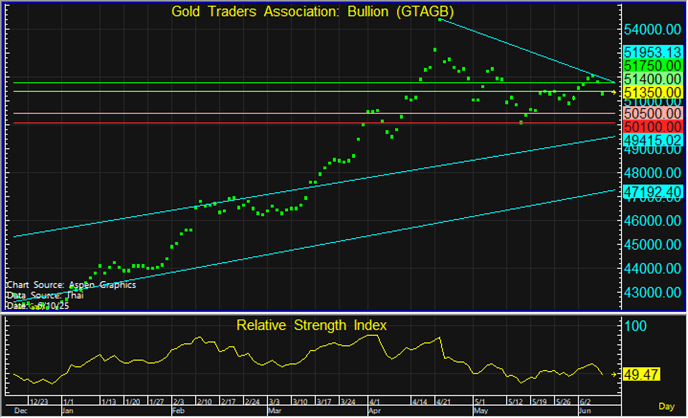
Task: Click the cyan 51953.13 price label
Action: [651, 51]
